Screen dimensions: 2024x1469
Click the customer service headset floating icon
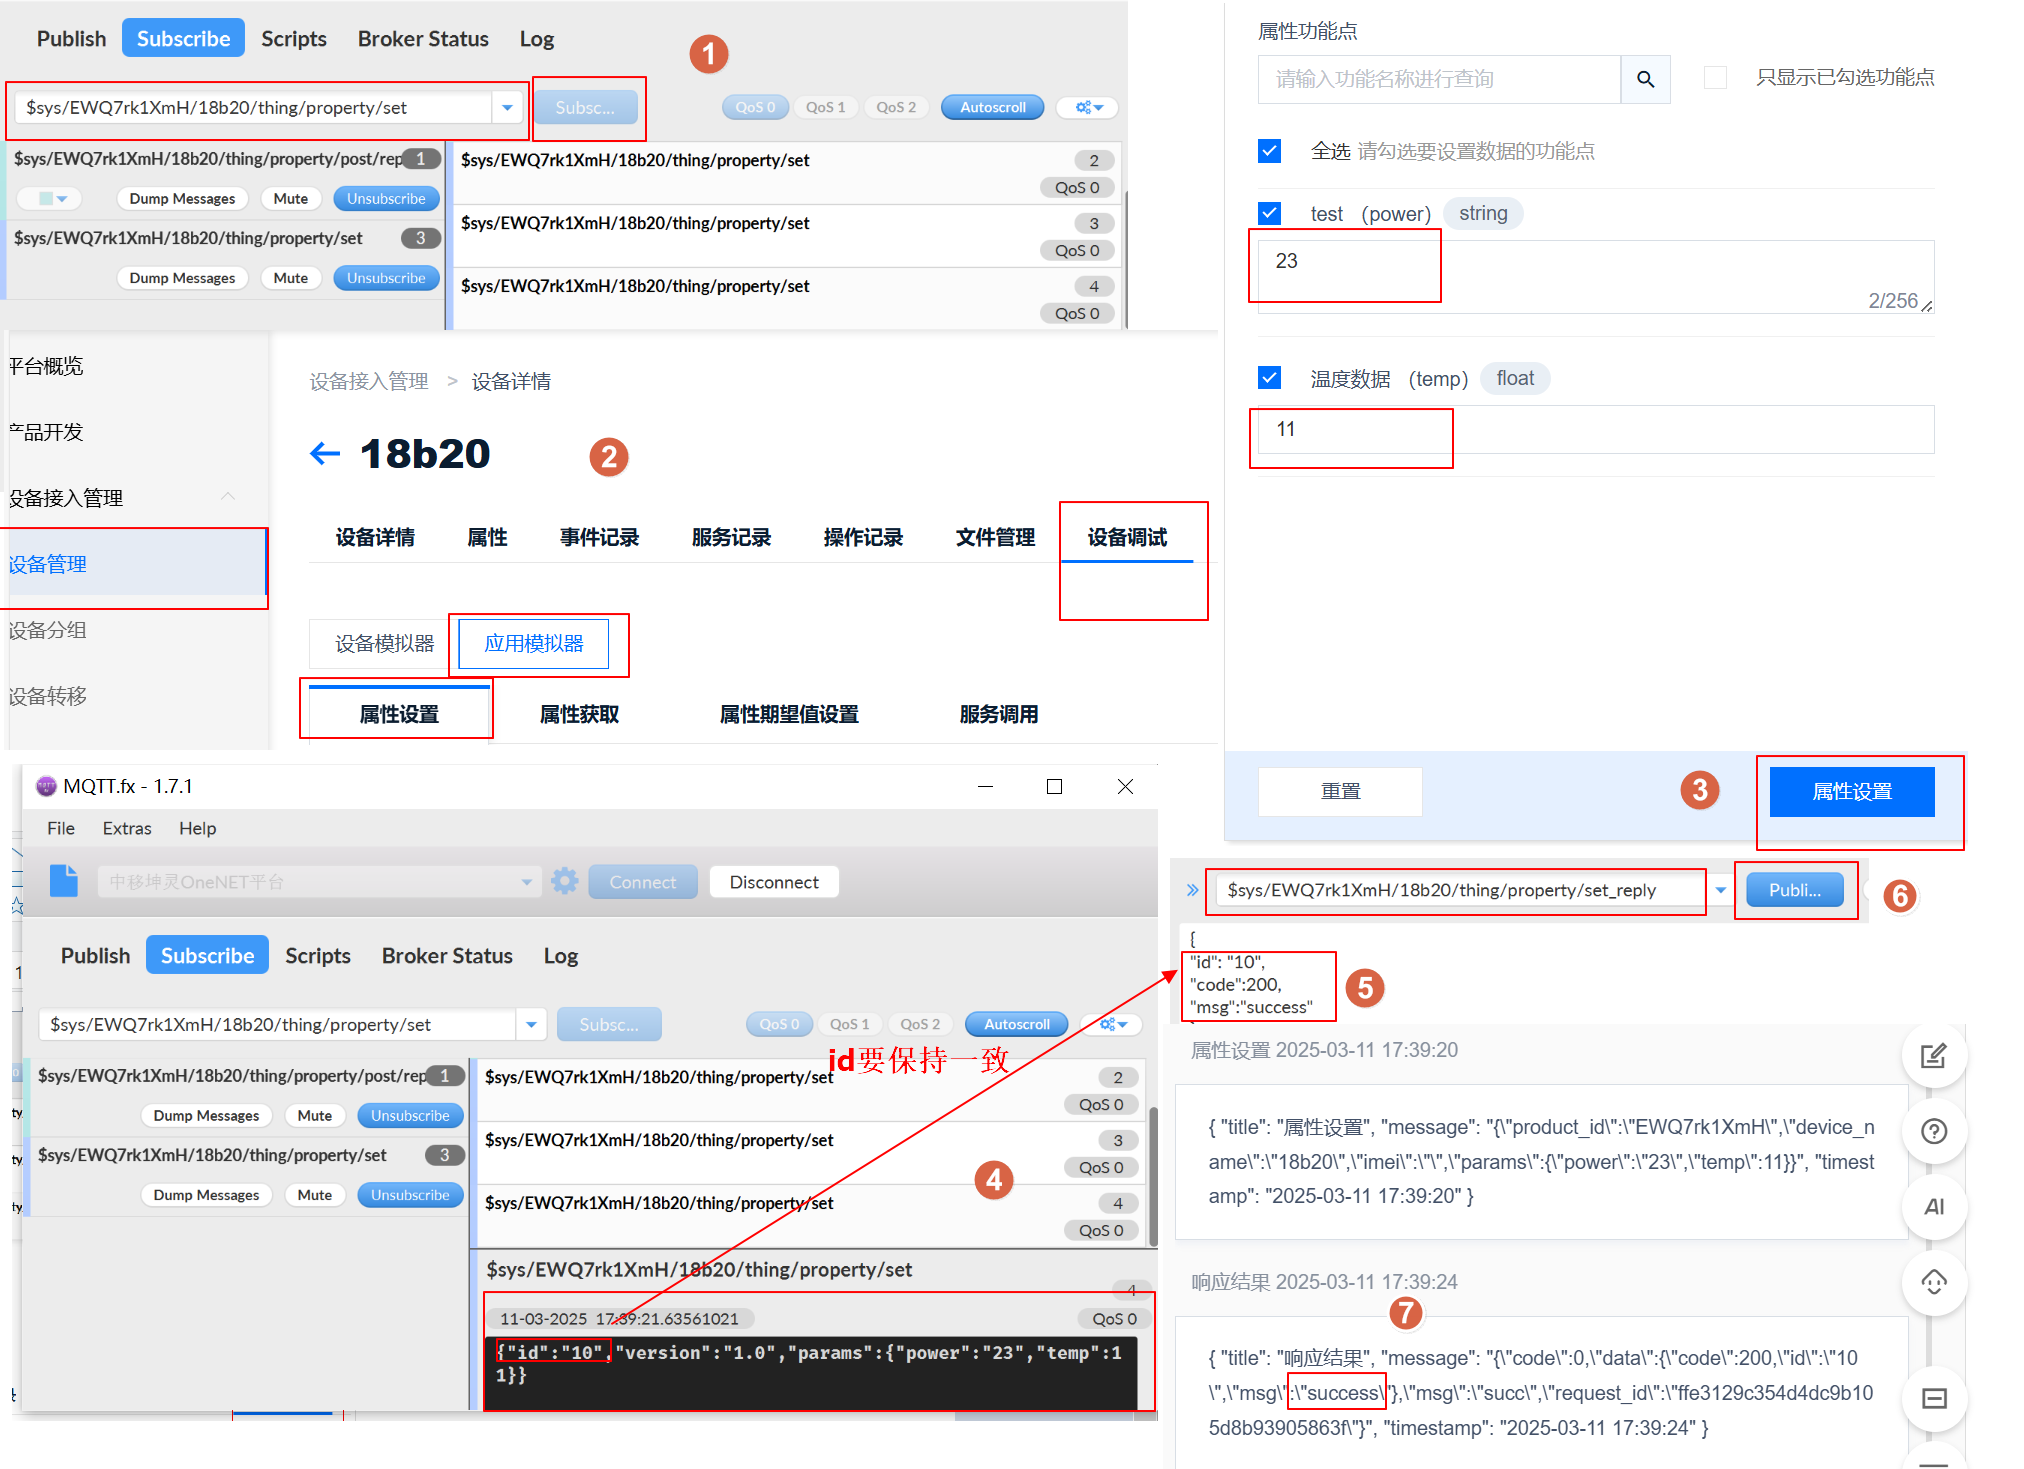point(1933,1283)
